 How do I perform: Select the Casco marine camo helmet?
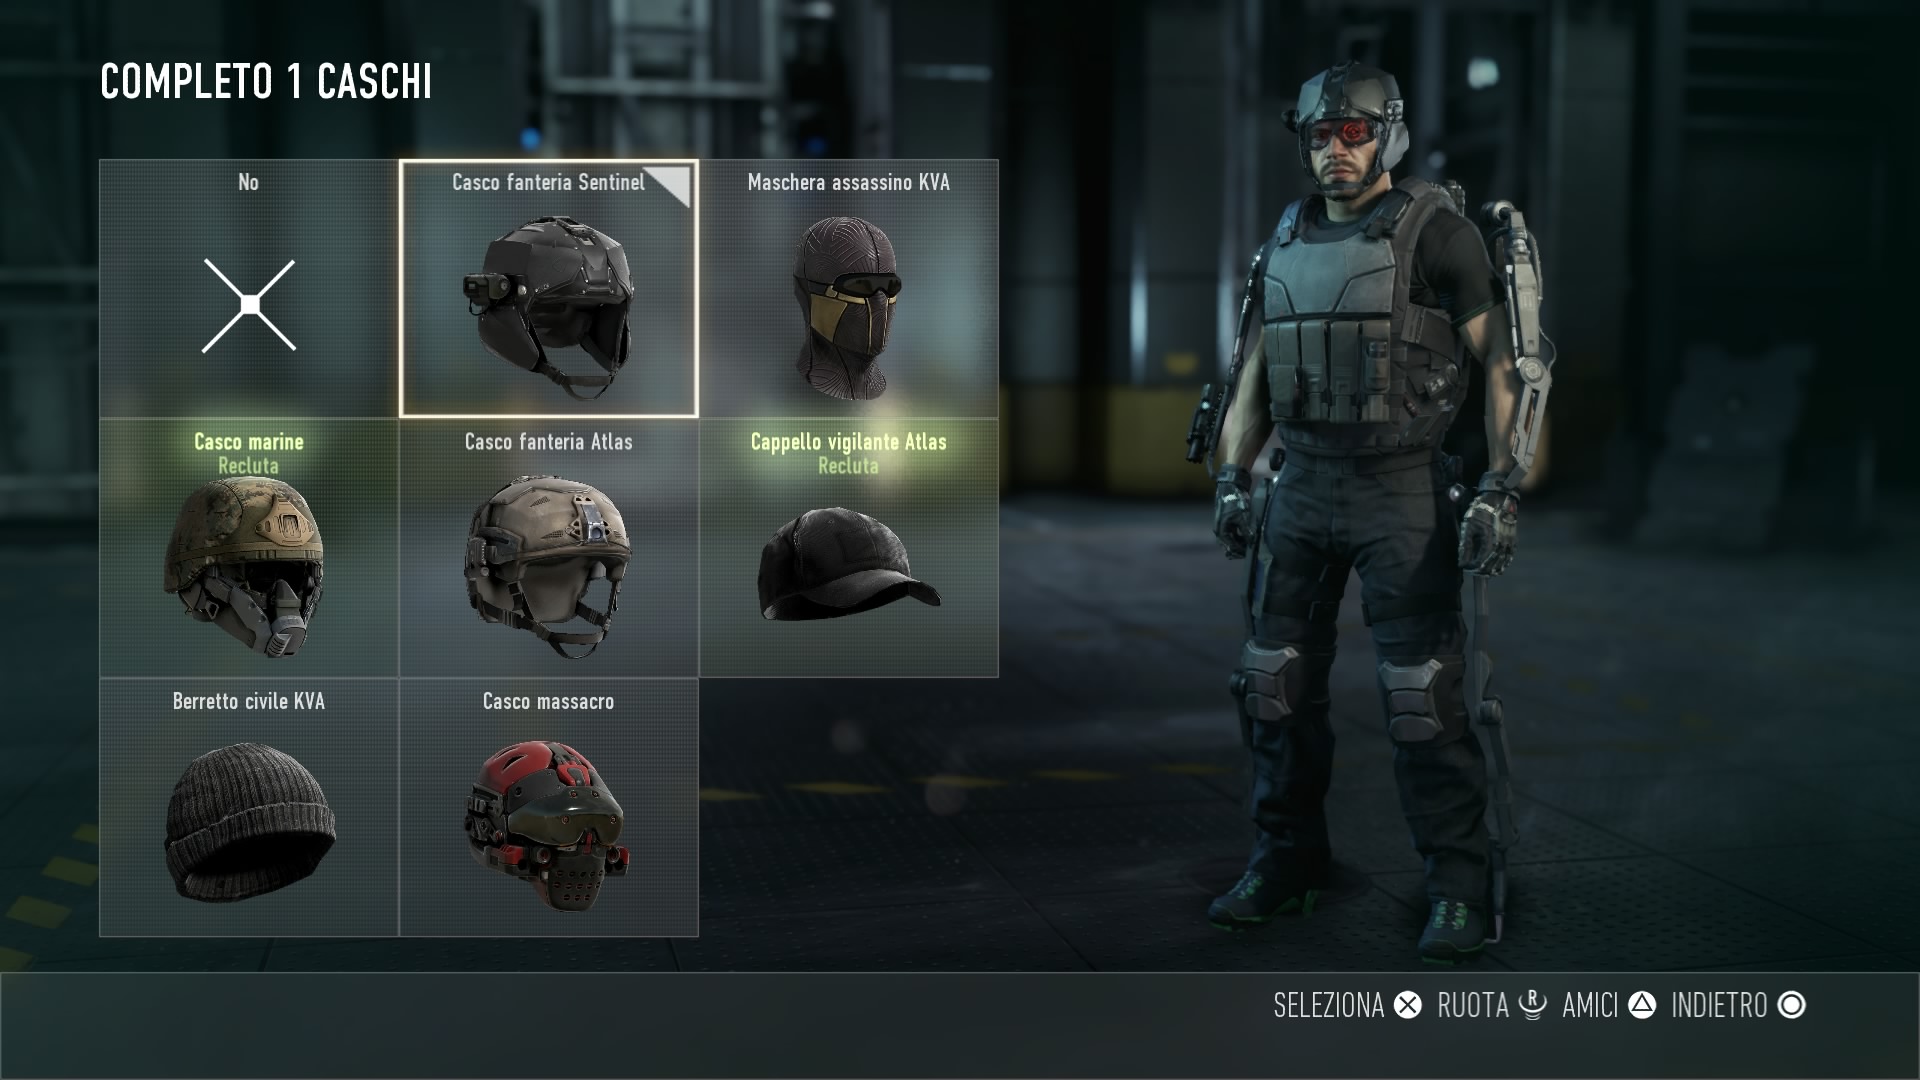point(249,548)
